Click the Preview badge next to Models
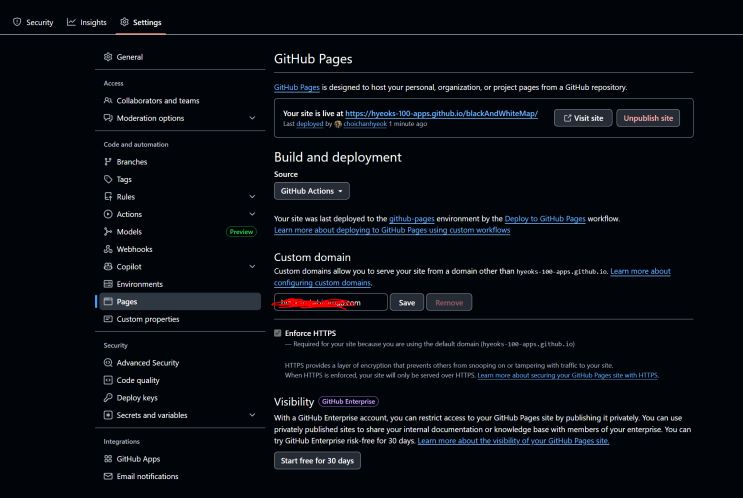This screenshot has height=498, width=743. [241, 232]
